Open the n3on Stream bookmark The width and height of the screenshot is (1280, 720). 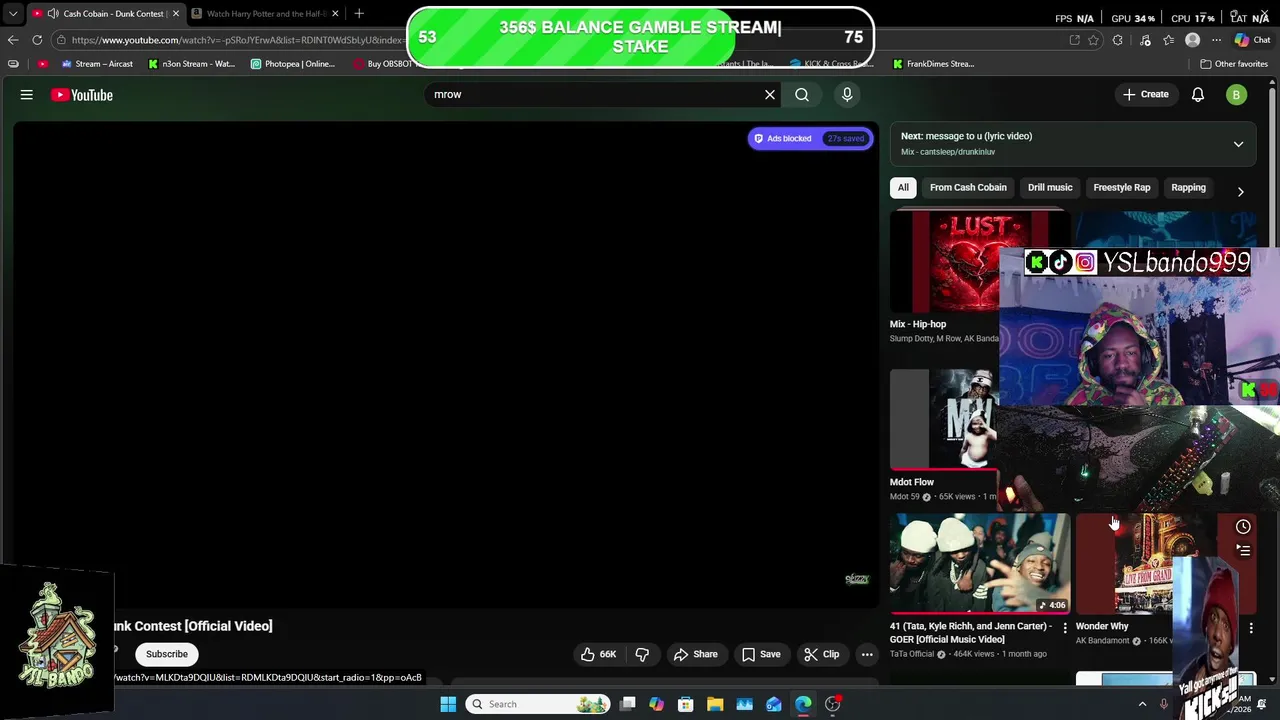point(191,64)
